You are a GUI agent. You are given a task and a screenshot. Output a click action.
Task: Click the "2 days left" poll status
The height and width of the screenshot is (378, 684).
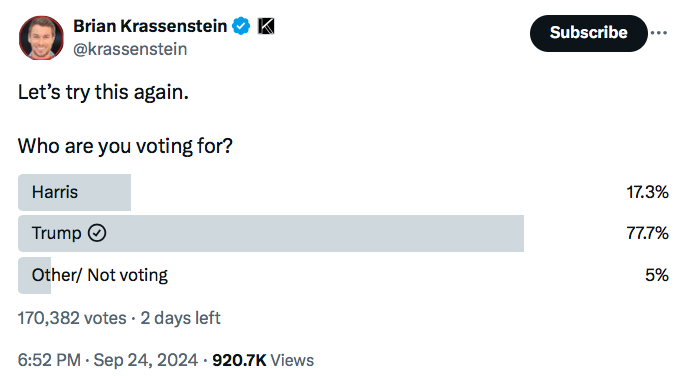point(180,318)
